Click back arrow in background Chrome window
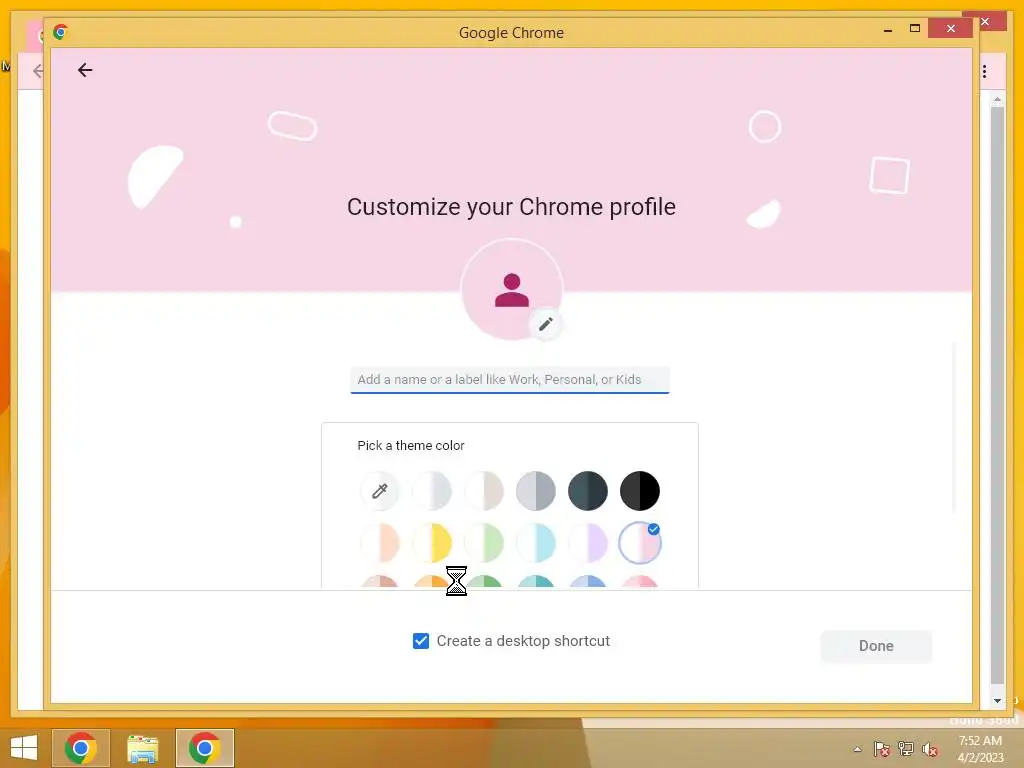Viewport: 1024px width, 768px height. point(37,71)
